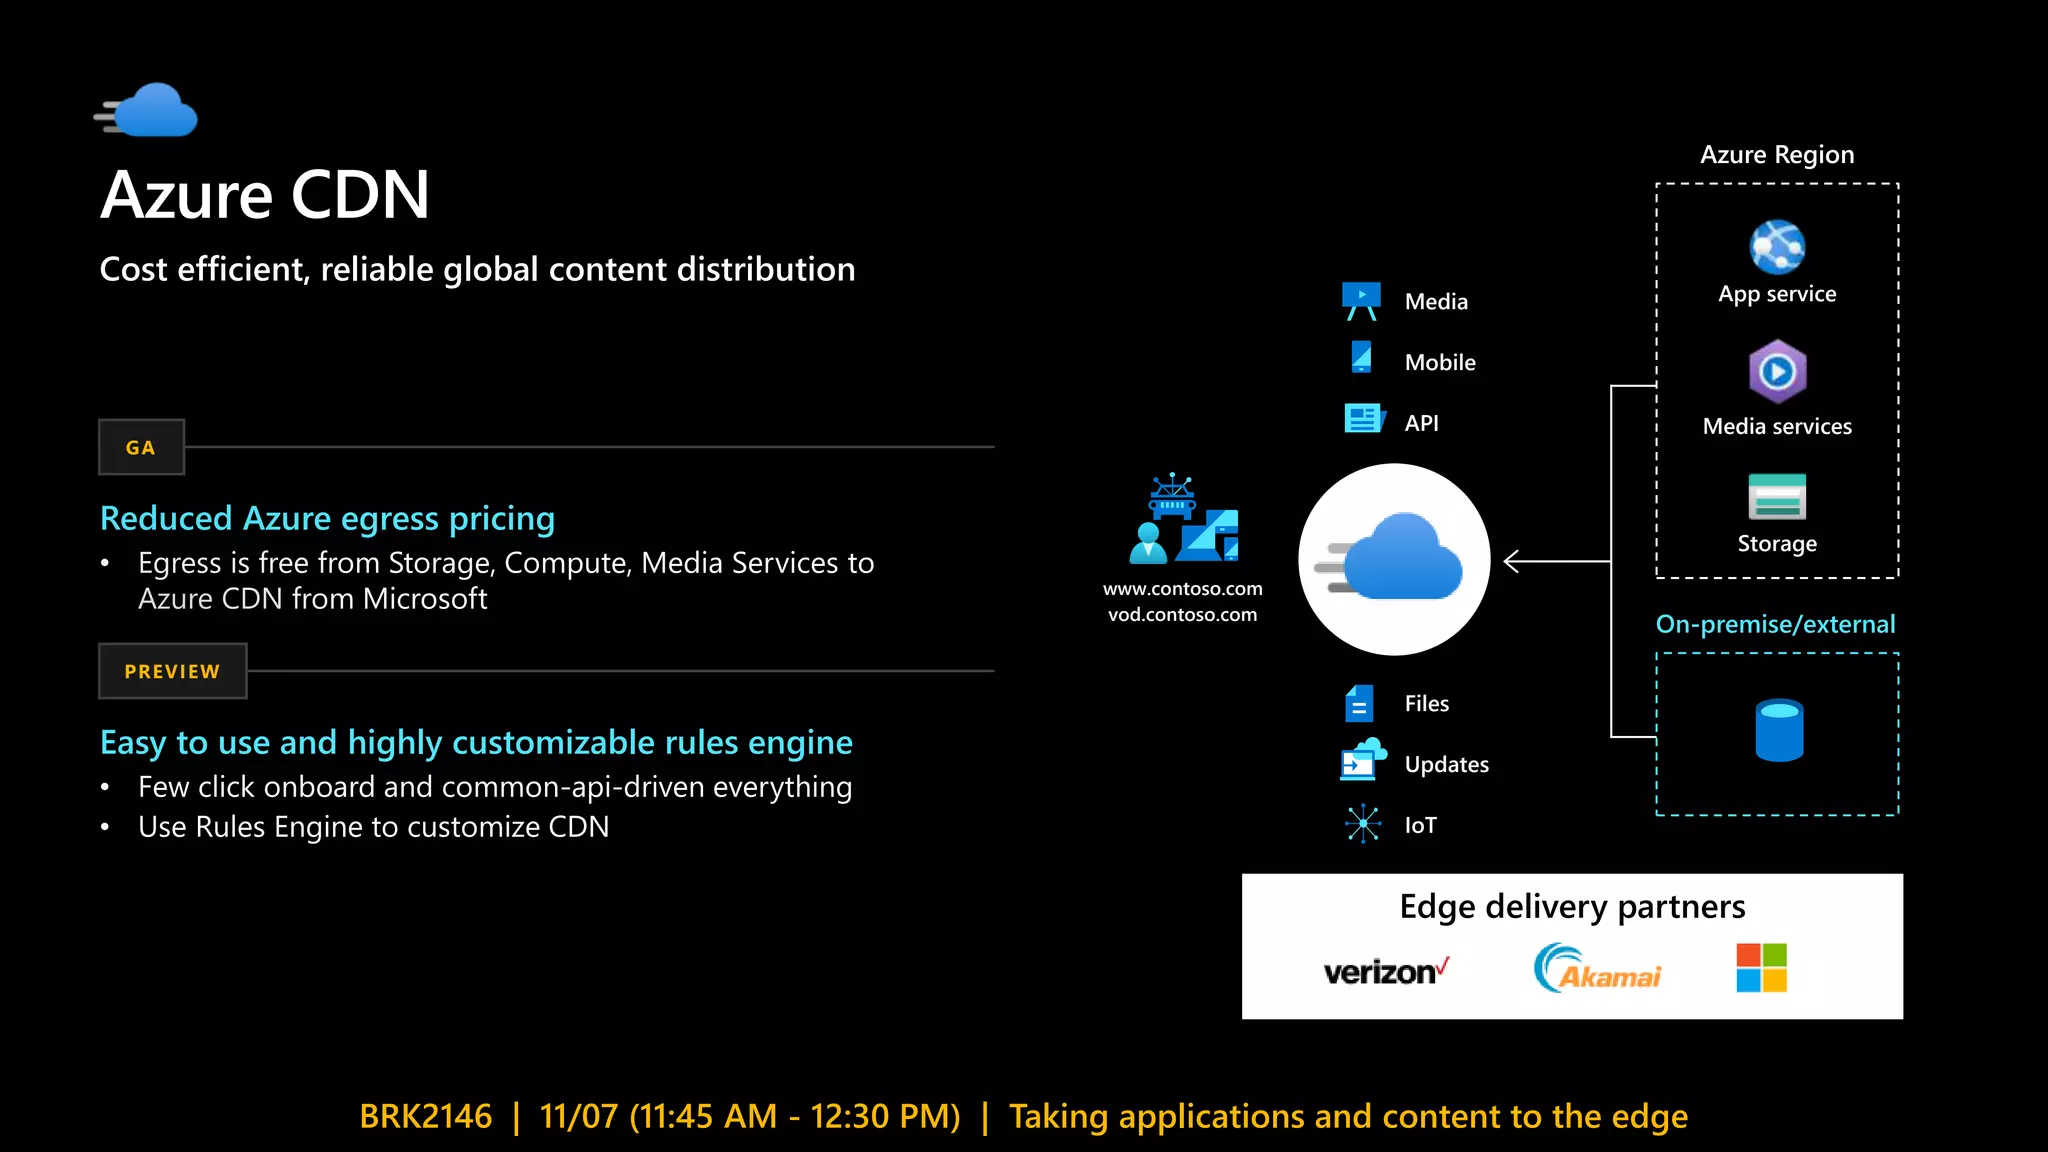
Task: Click the 'Media services' label
Action: 1777,426
